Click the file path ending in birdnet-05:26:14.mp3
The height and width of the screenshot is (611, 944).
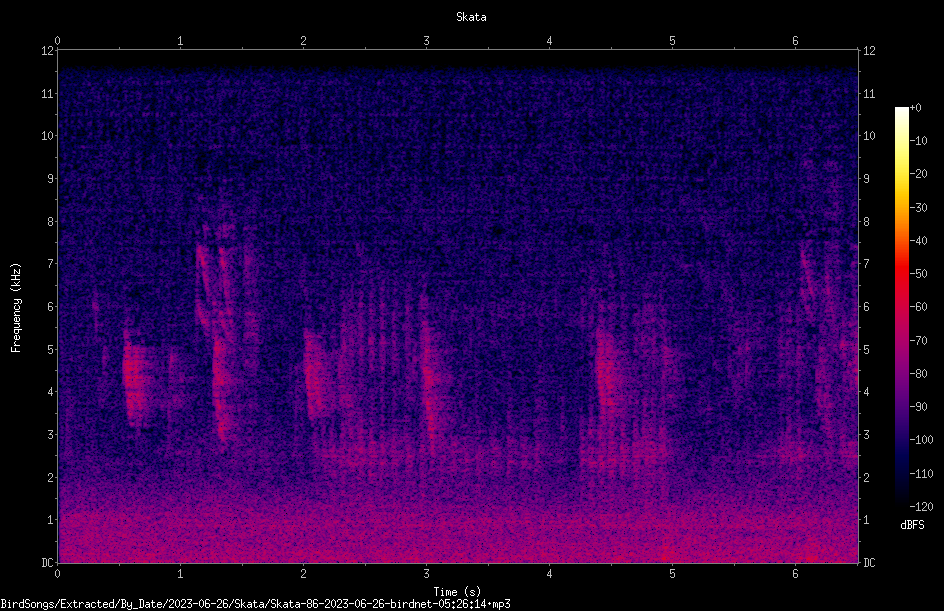(x=255, y=604)
